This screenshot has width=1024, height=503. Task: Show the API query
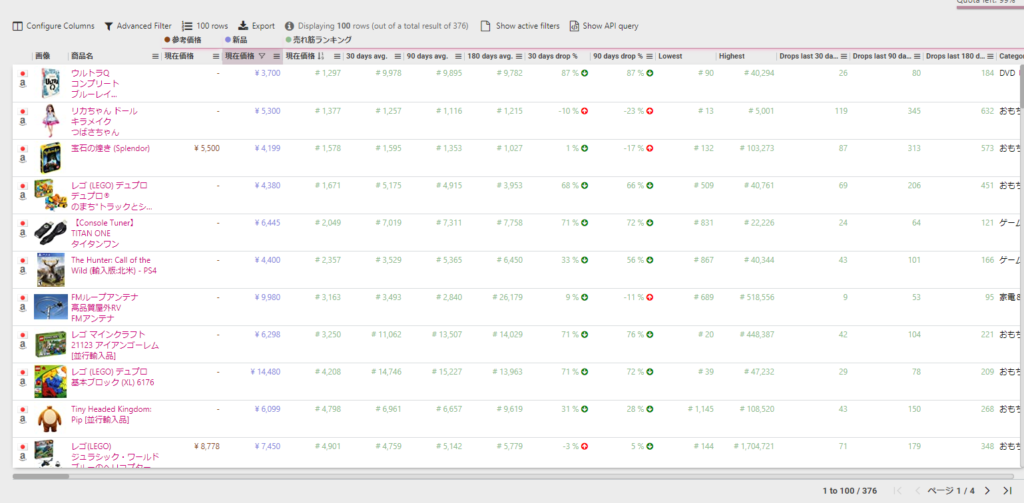(x=604, y=26)
